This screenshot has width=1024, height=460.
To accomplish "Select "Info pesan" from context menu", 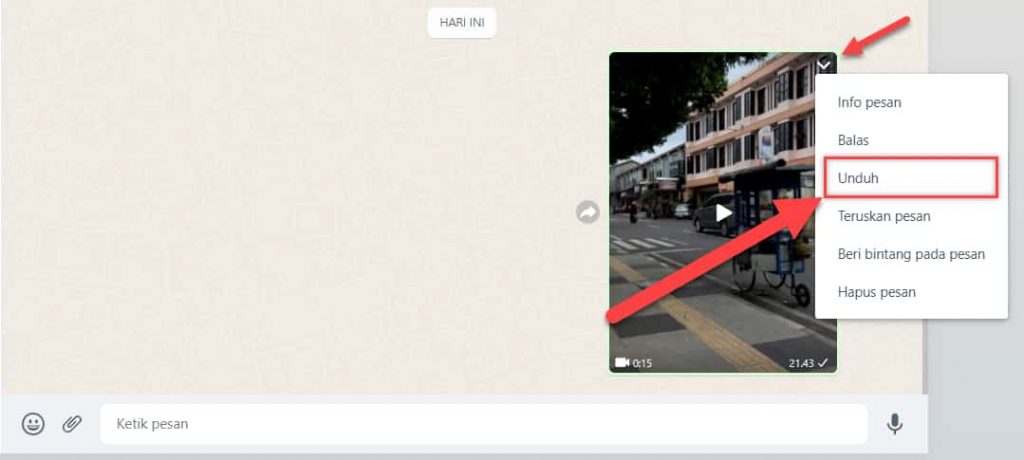I will tap(870, 102).
